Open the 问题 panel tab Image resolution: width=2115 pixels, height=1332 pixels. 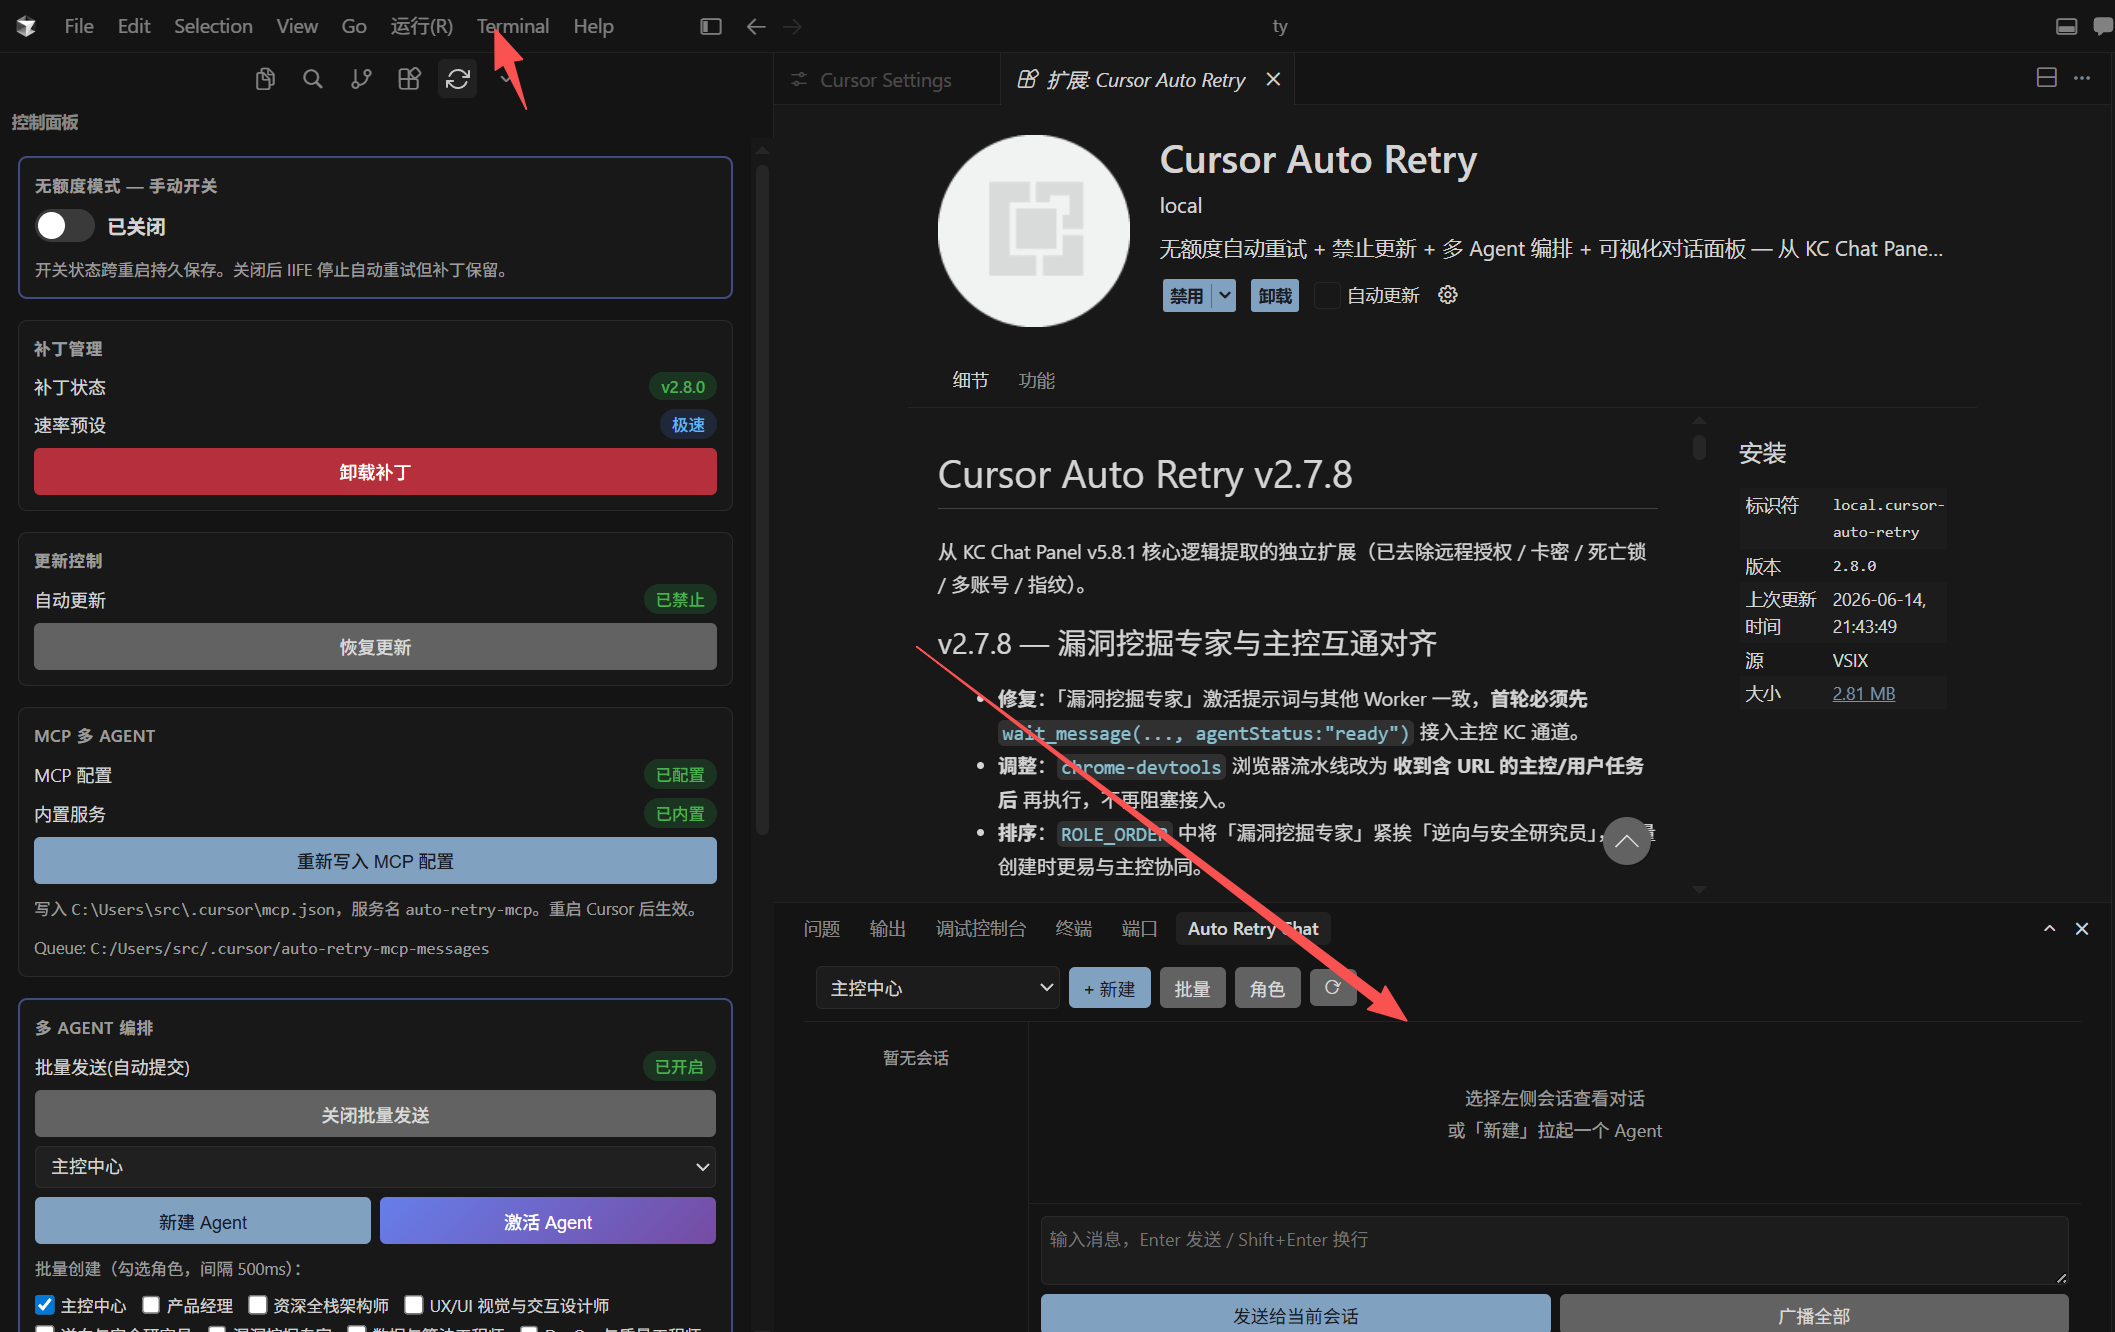(822, 929)
